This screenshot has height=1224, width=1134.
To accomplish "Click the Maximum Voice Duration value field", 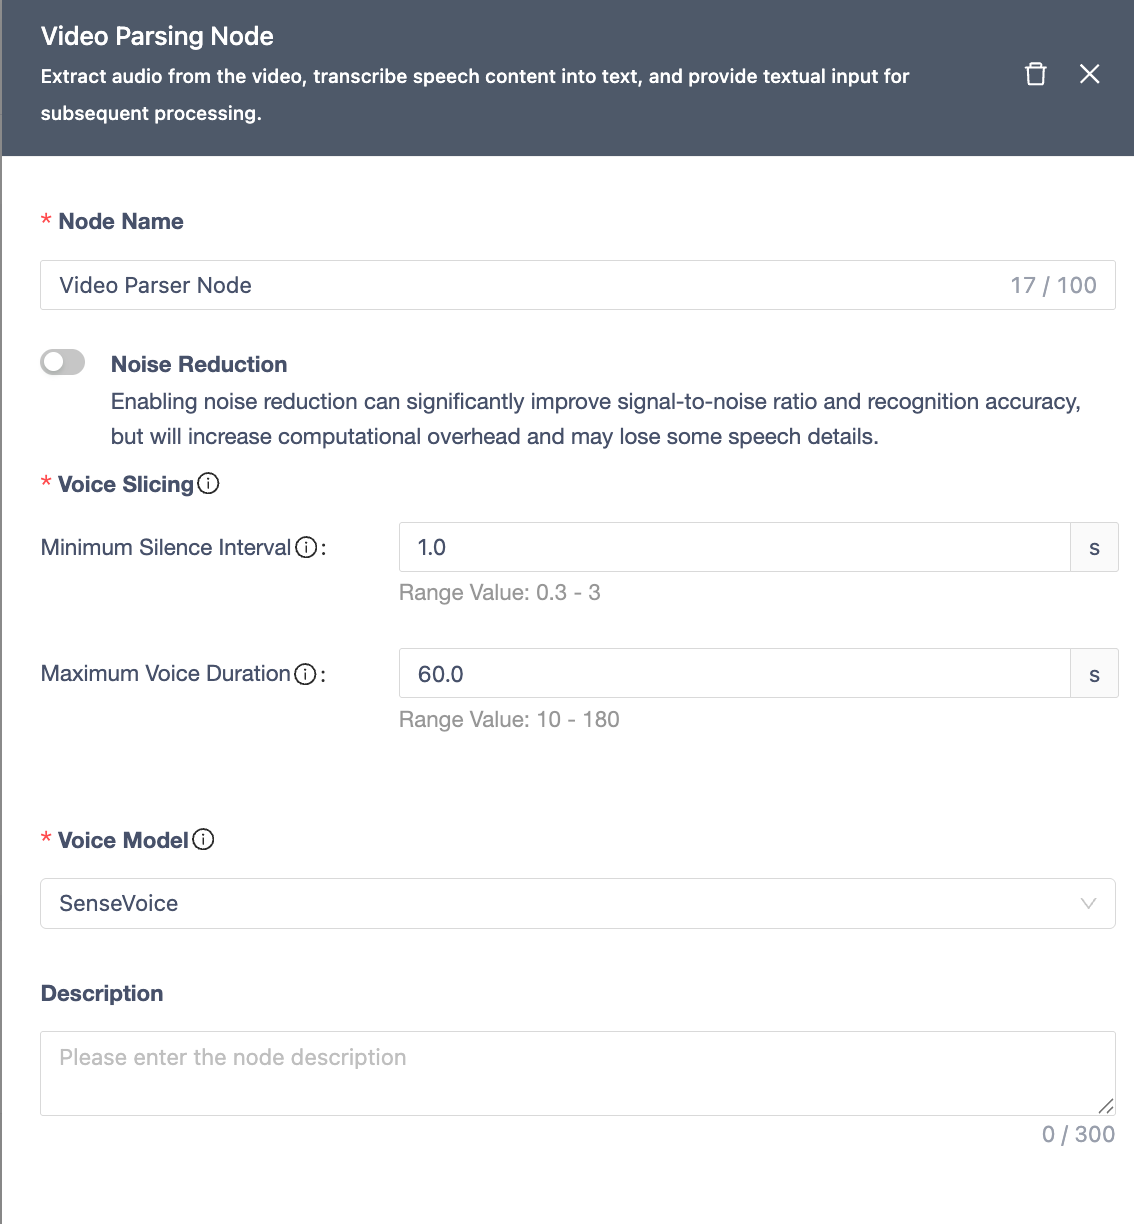I will pyautogui.click(x=734, y=674).
